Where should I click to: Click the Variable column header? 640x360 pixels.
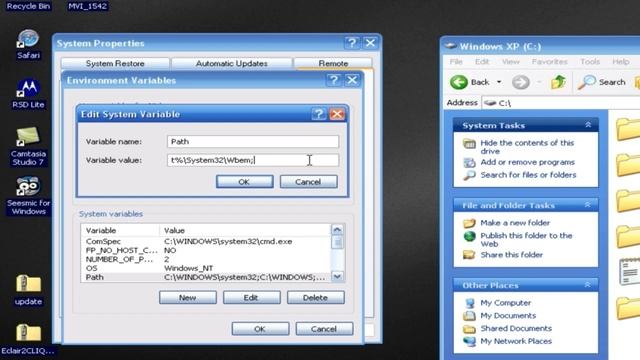120,230
